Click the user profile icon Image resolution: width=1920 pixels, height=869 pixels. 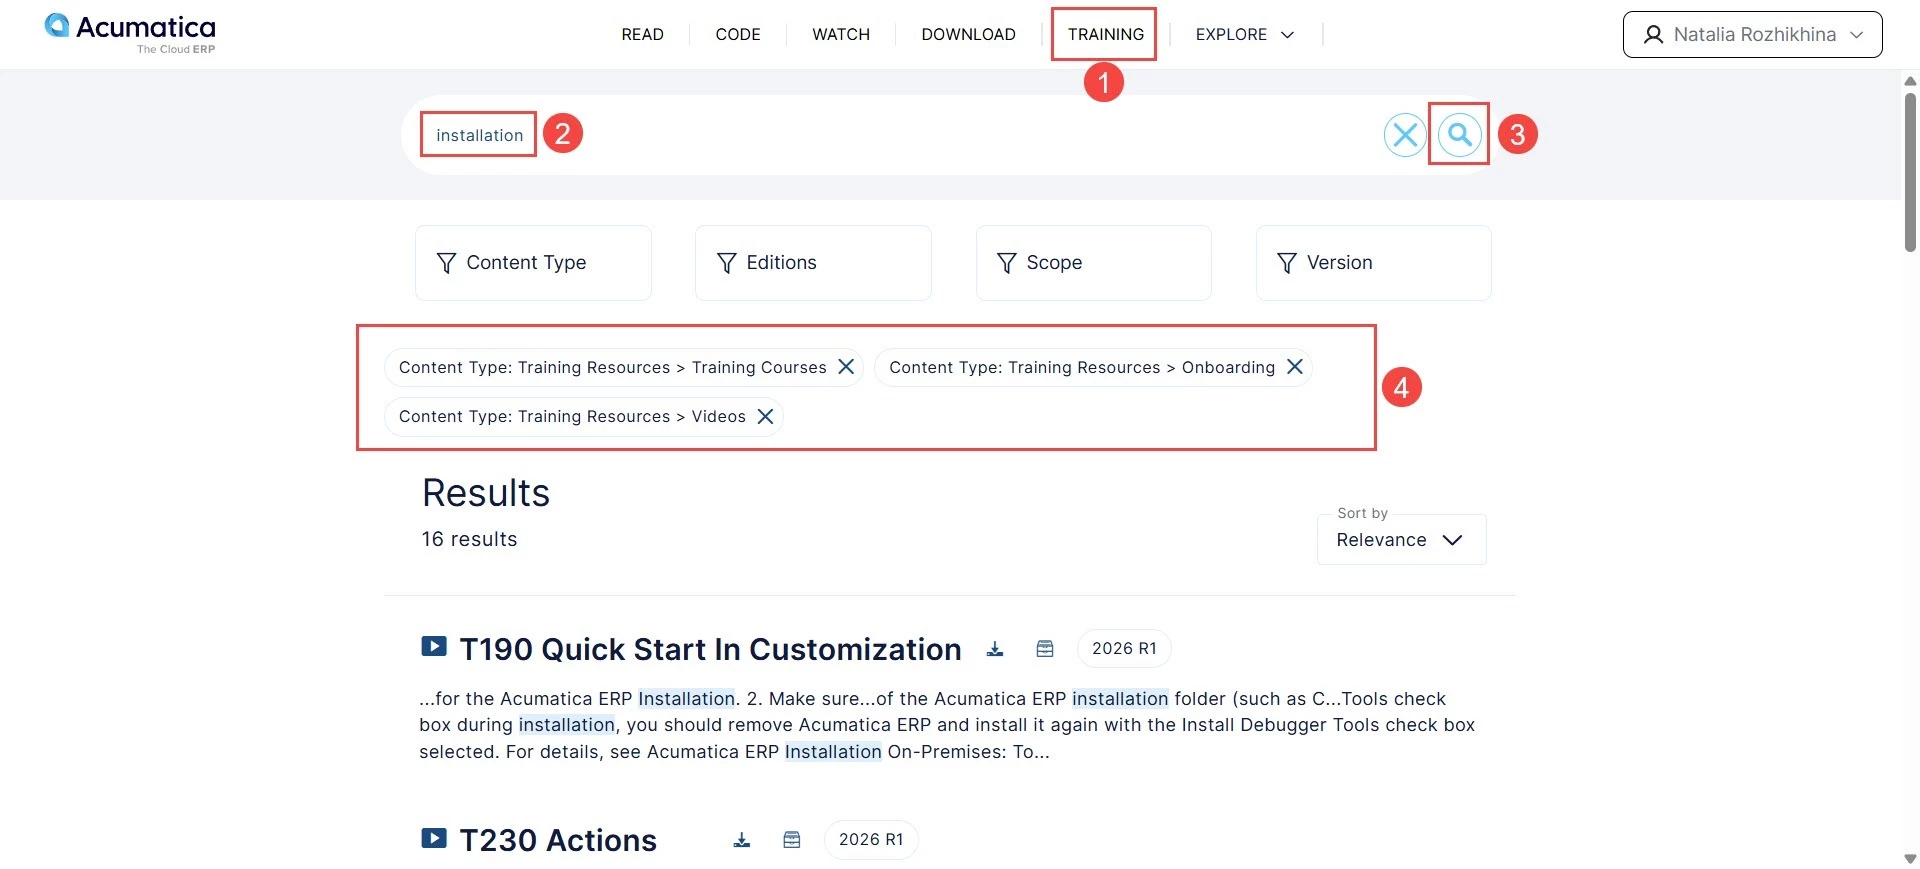tap(1654, 35)
